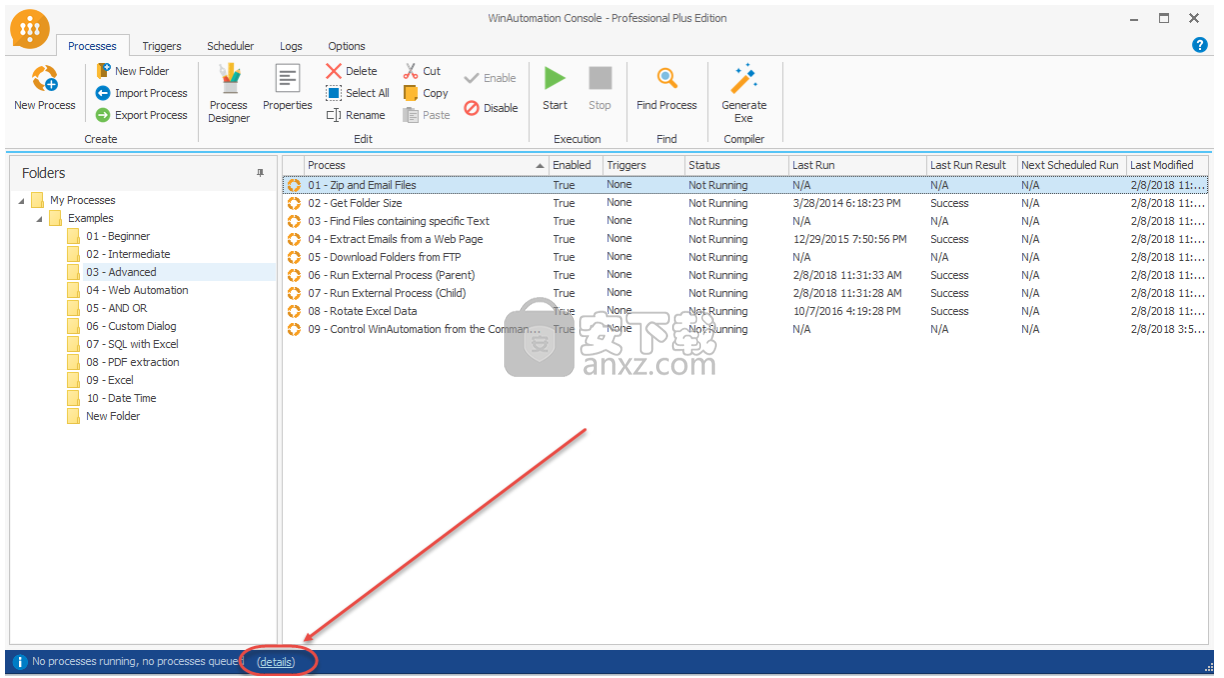Open the help question mark icon
Viewport: 1224px width, 678px height.
coord(1200,45)
